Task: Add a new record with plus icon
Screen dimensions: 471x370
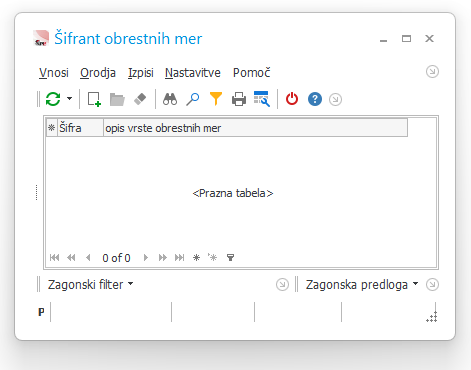Action: [x=94, y=99]
